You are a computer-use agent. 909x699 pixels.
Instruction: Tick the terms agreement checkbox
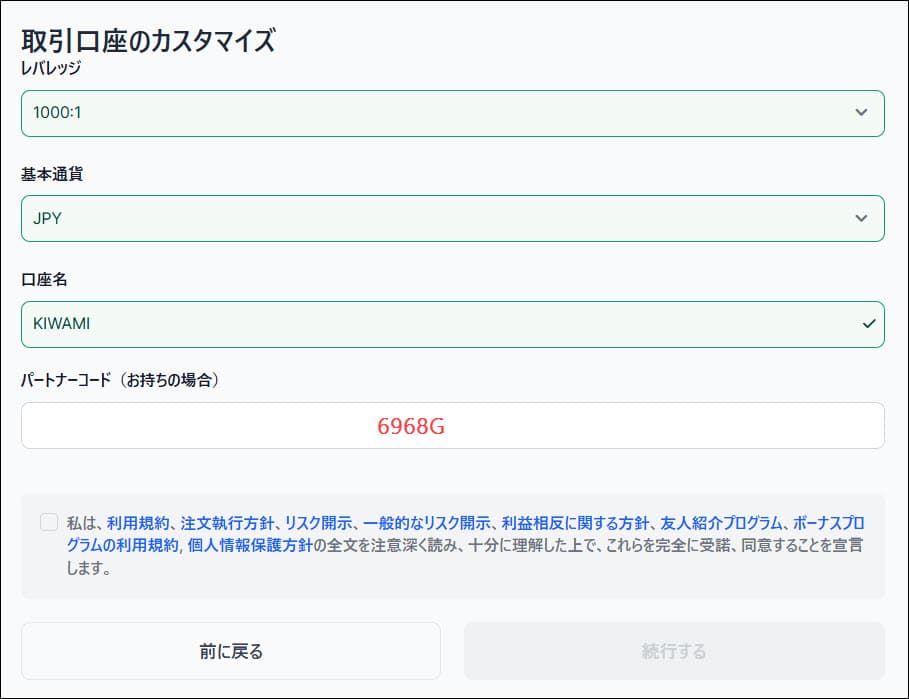tap(49, 522)
